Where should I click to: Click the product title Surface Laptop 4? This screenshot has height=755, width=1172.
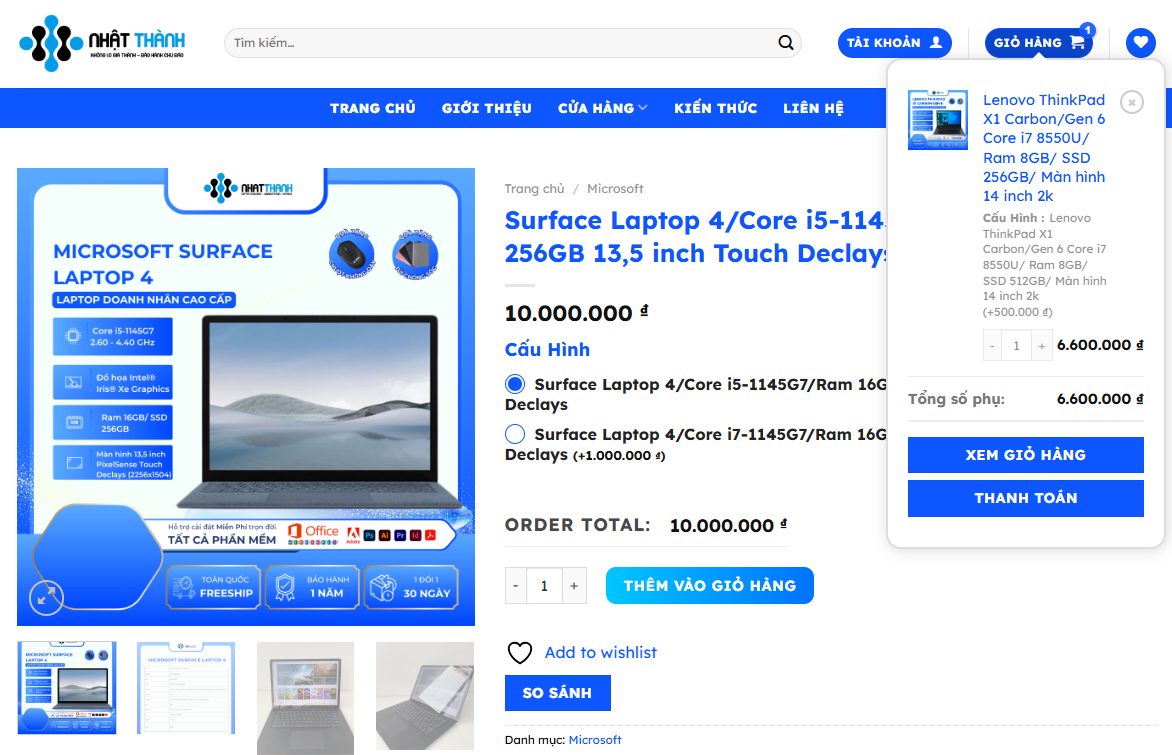pyautogui.click(x=696, y=237)
